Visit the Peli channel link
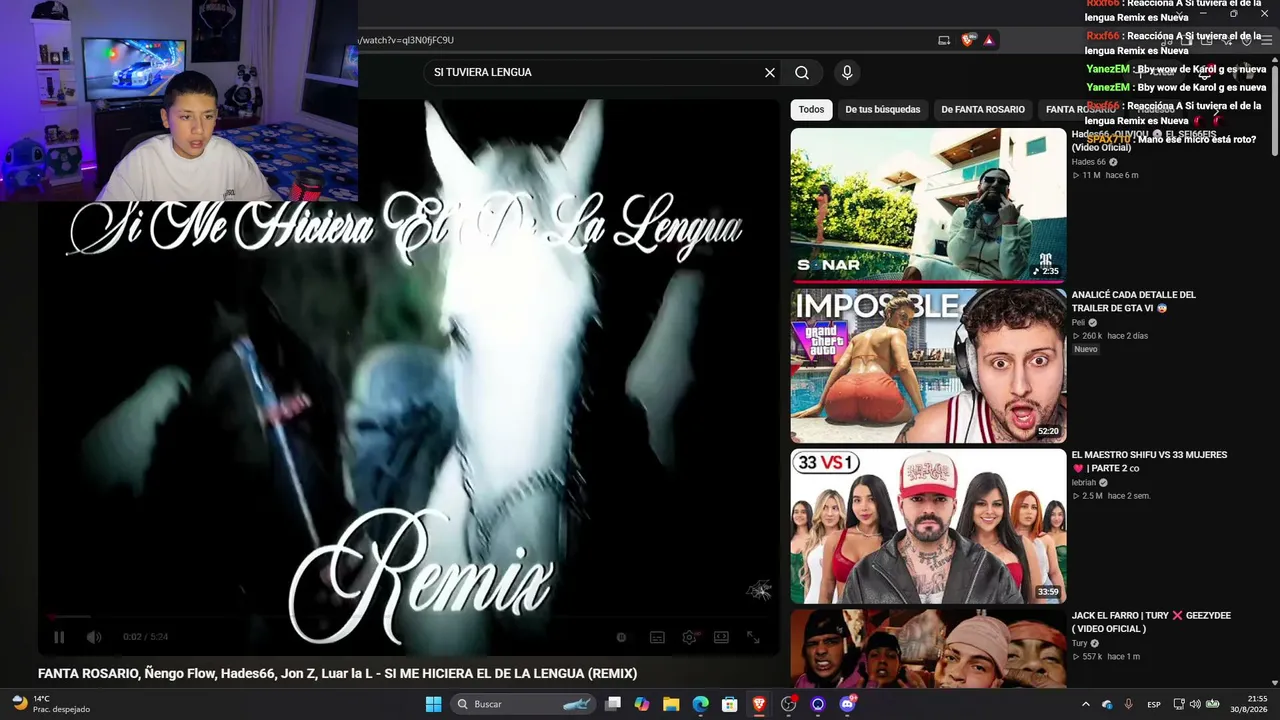This screenshot has height=720, width=1280. pos(1078,323)
